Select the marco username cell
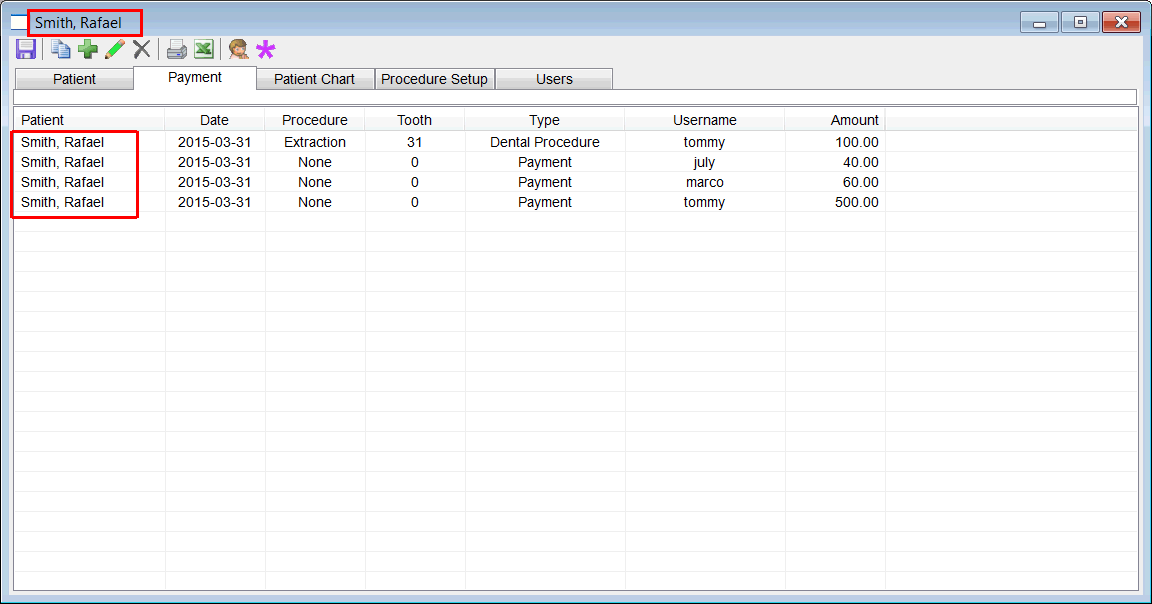This screenshot has height=604, width=1152. click(x=705, y=181)
